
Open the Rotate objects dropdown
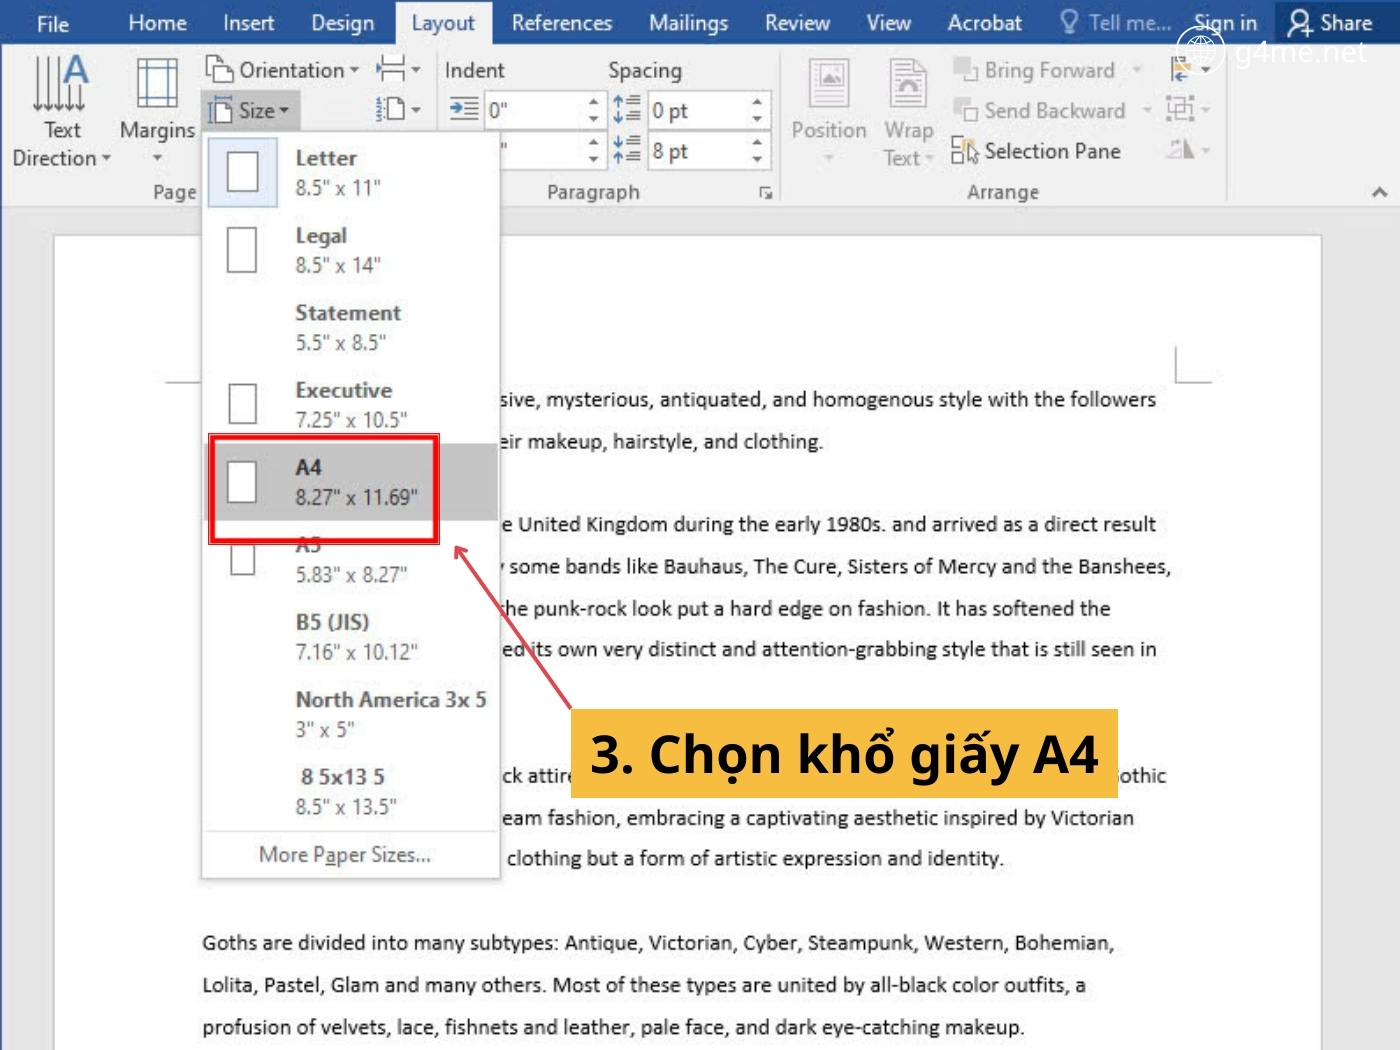point(1189,150)
